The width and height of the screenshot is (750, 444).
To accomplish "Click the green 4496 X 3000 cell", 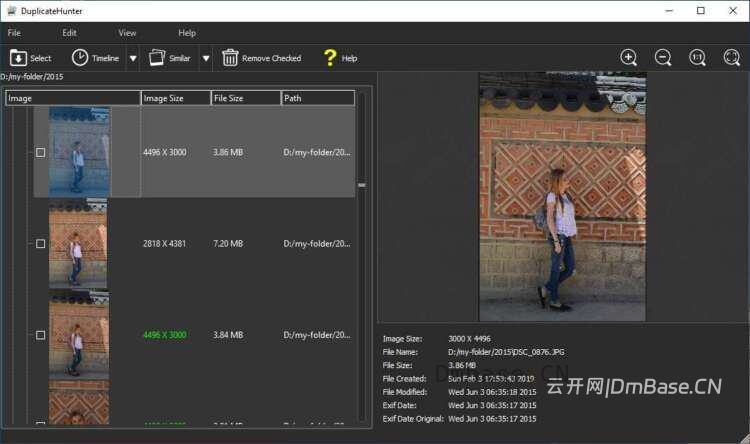I will 165,335.
